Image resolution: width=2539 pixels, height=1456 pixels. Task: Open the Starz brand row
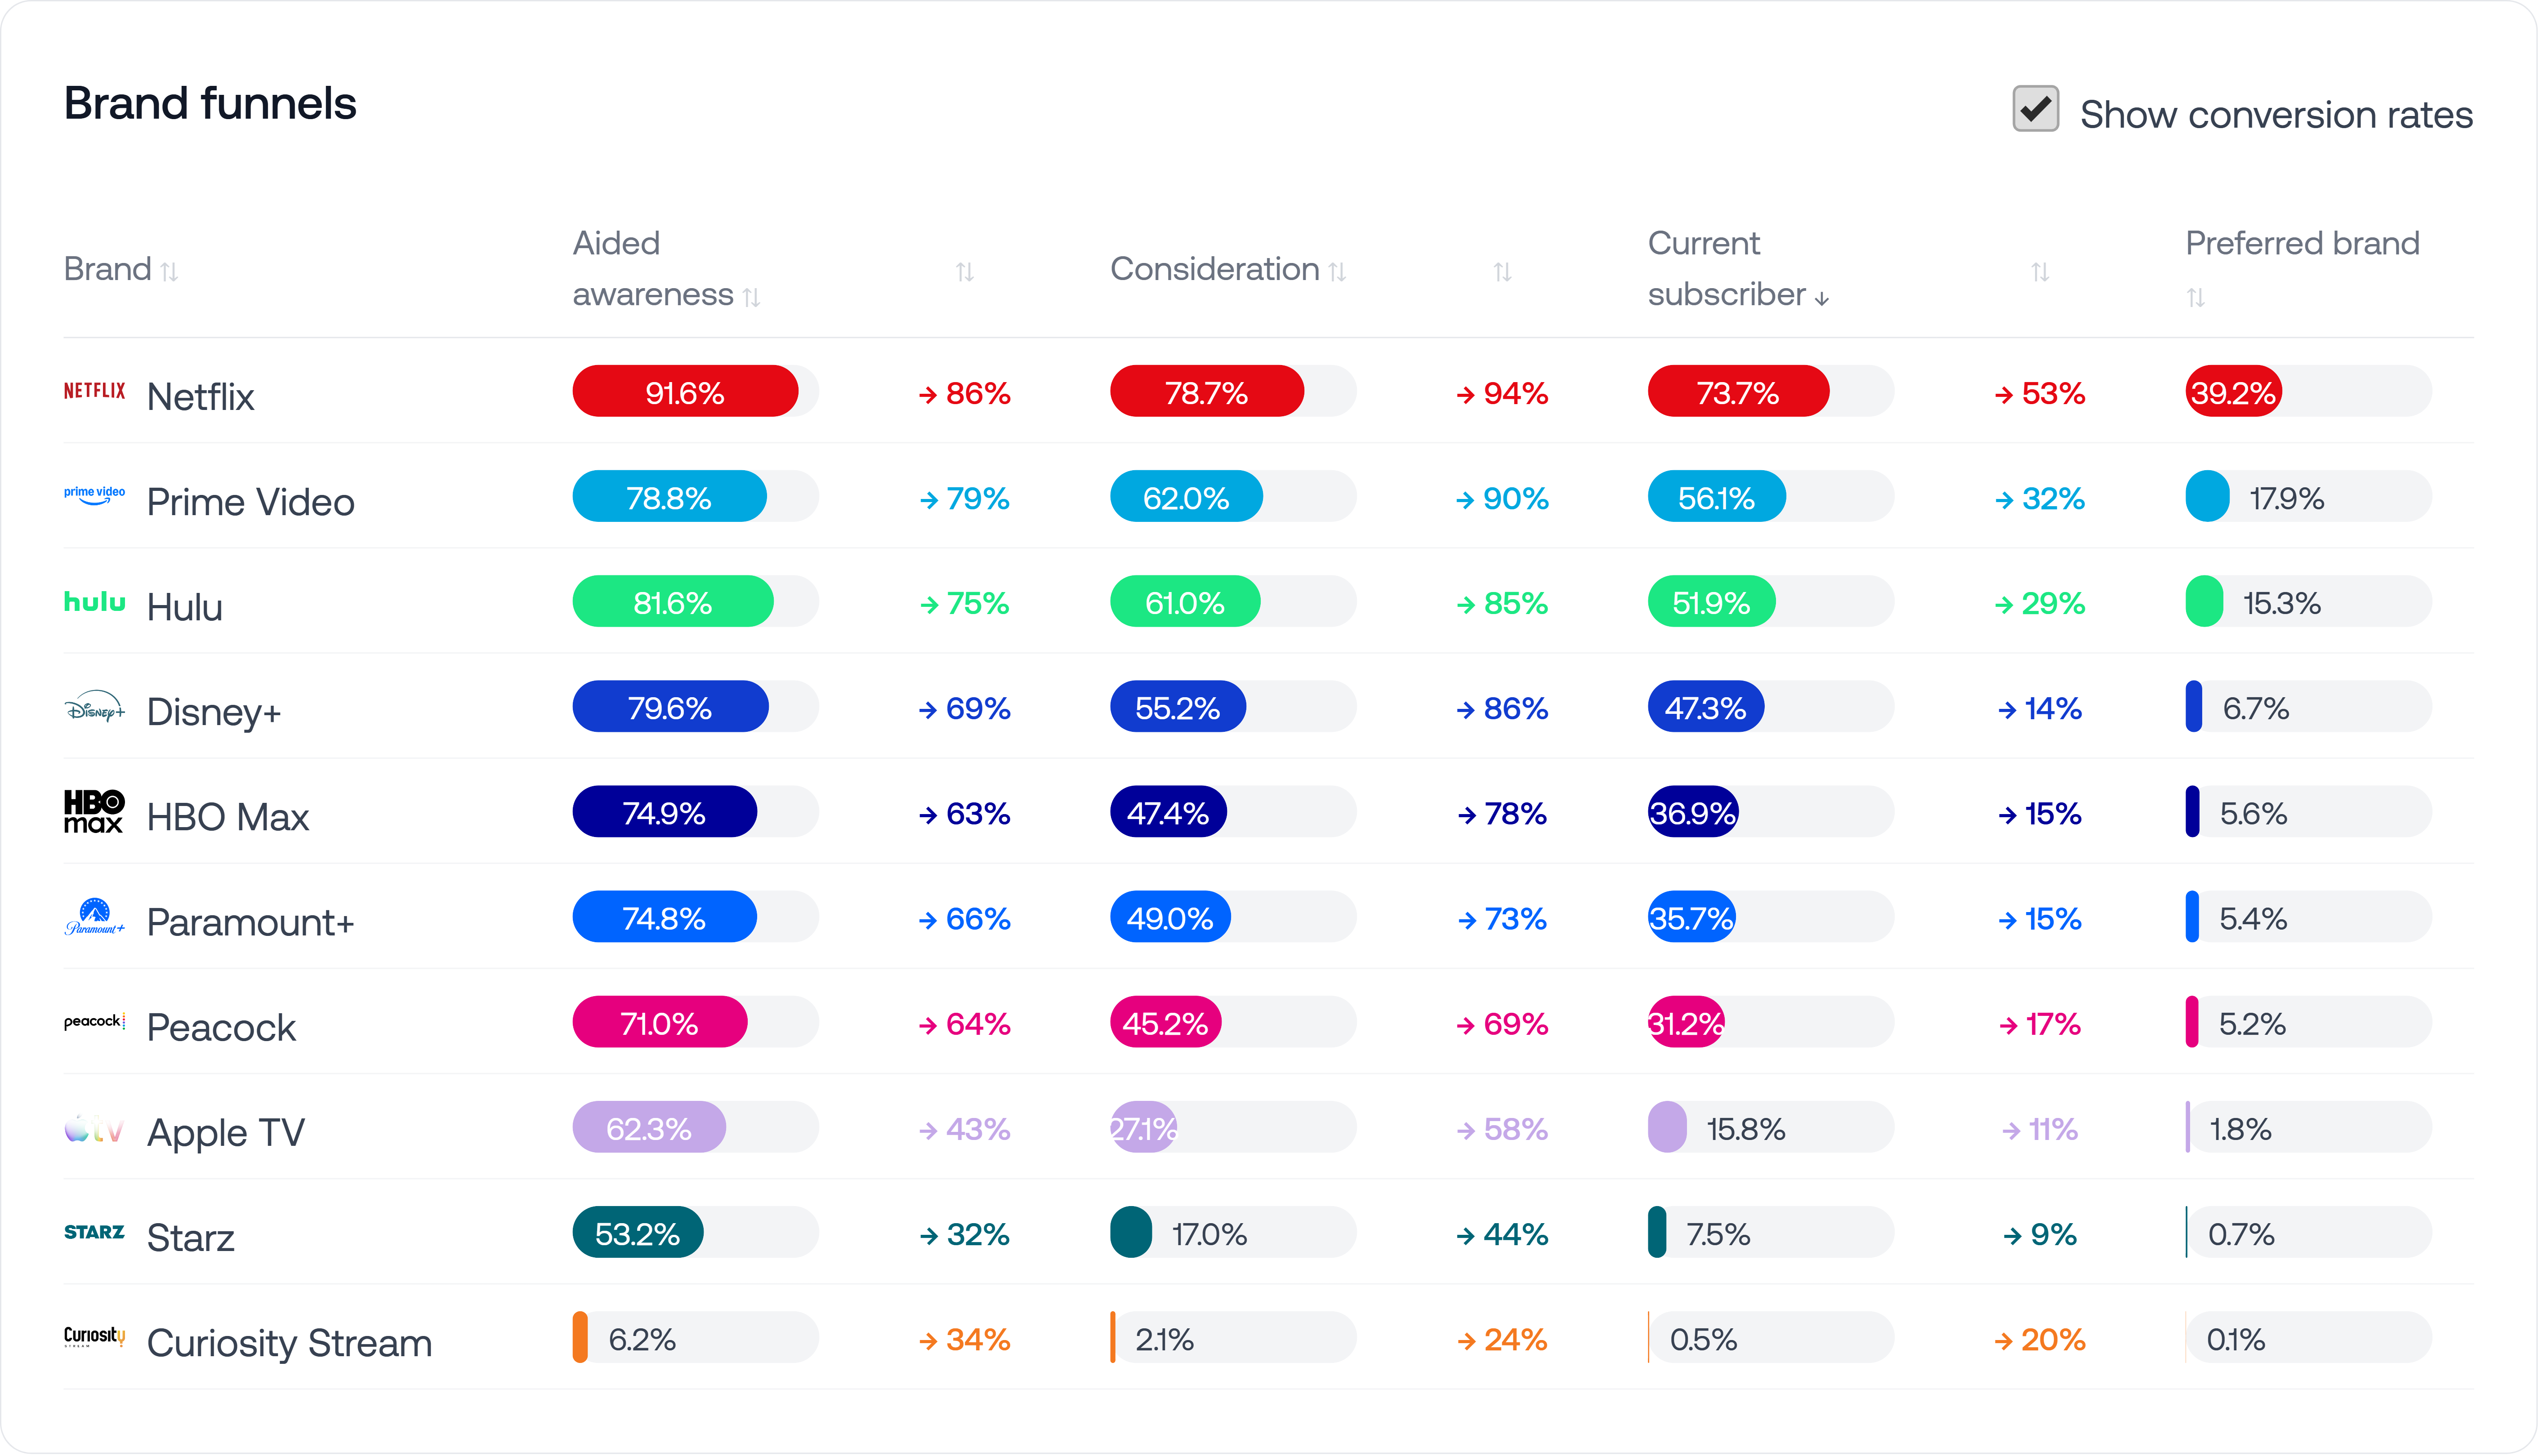[x=191, y=1237]
